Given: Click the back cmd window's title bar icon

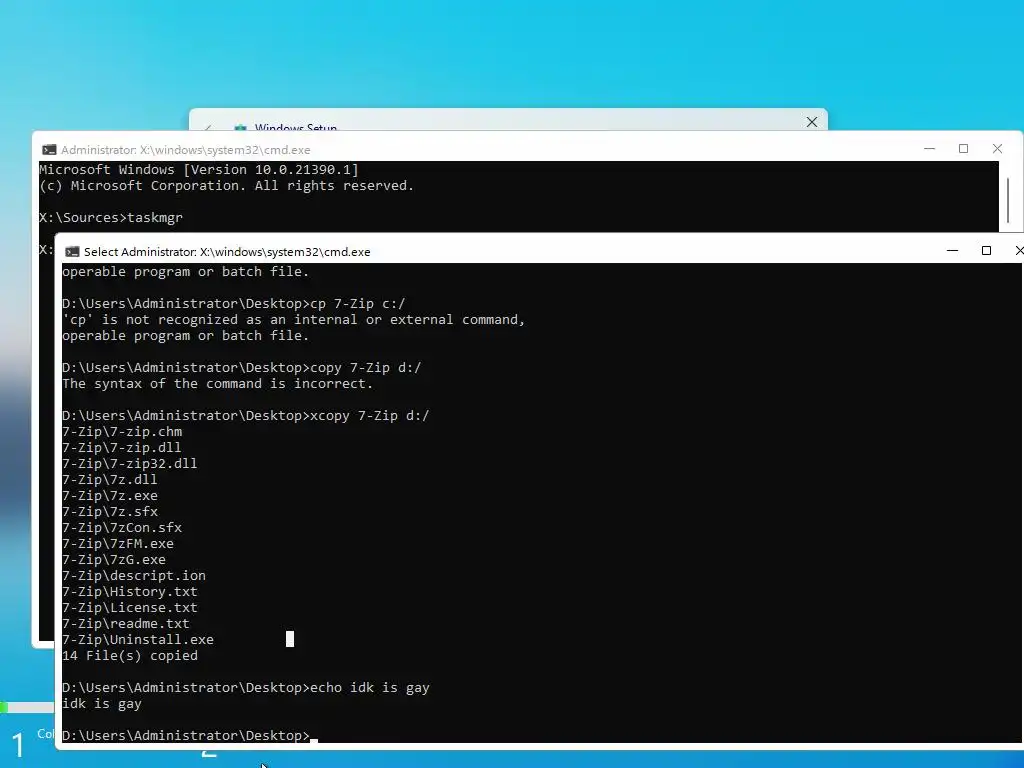Looking at the screenshot, I should tap(49, 150).
